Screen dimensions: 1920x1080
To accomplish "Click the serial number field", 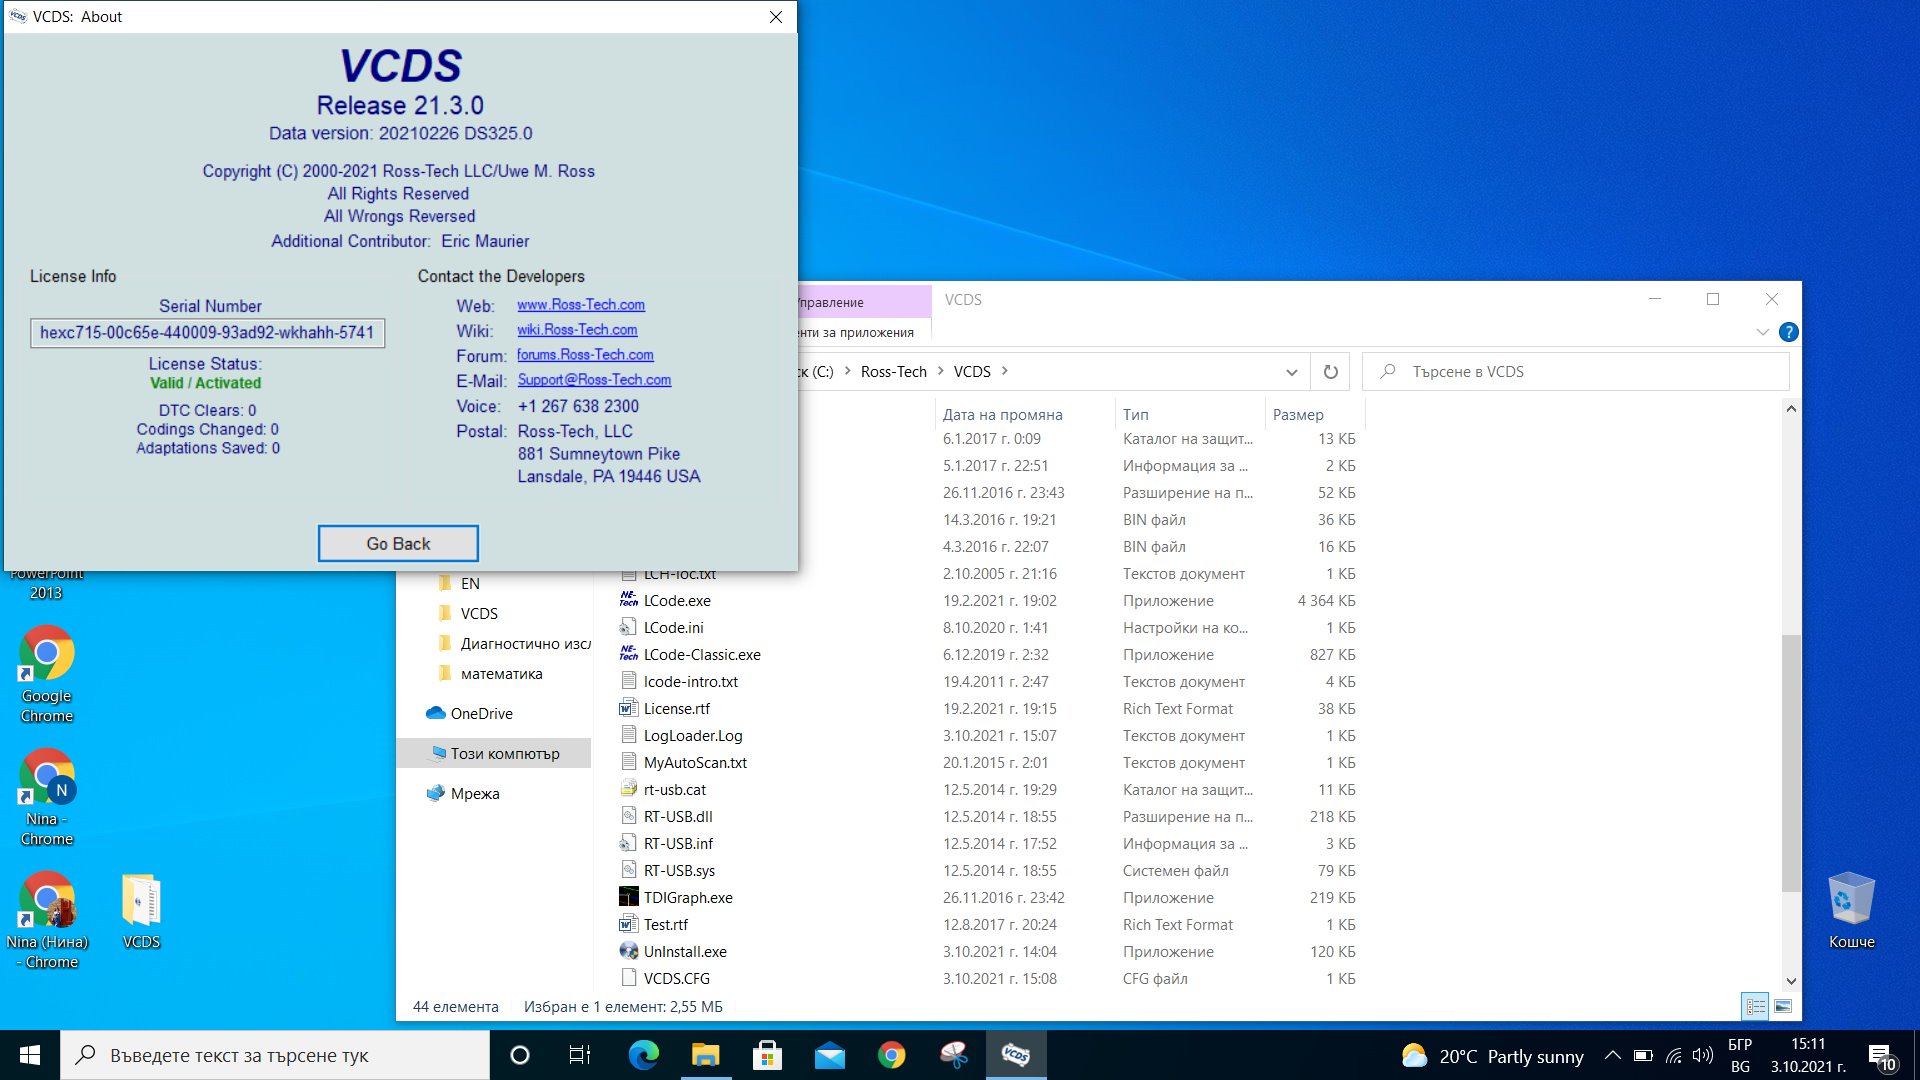I will [x=207, y=333].
